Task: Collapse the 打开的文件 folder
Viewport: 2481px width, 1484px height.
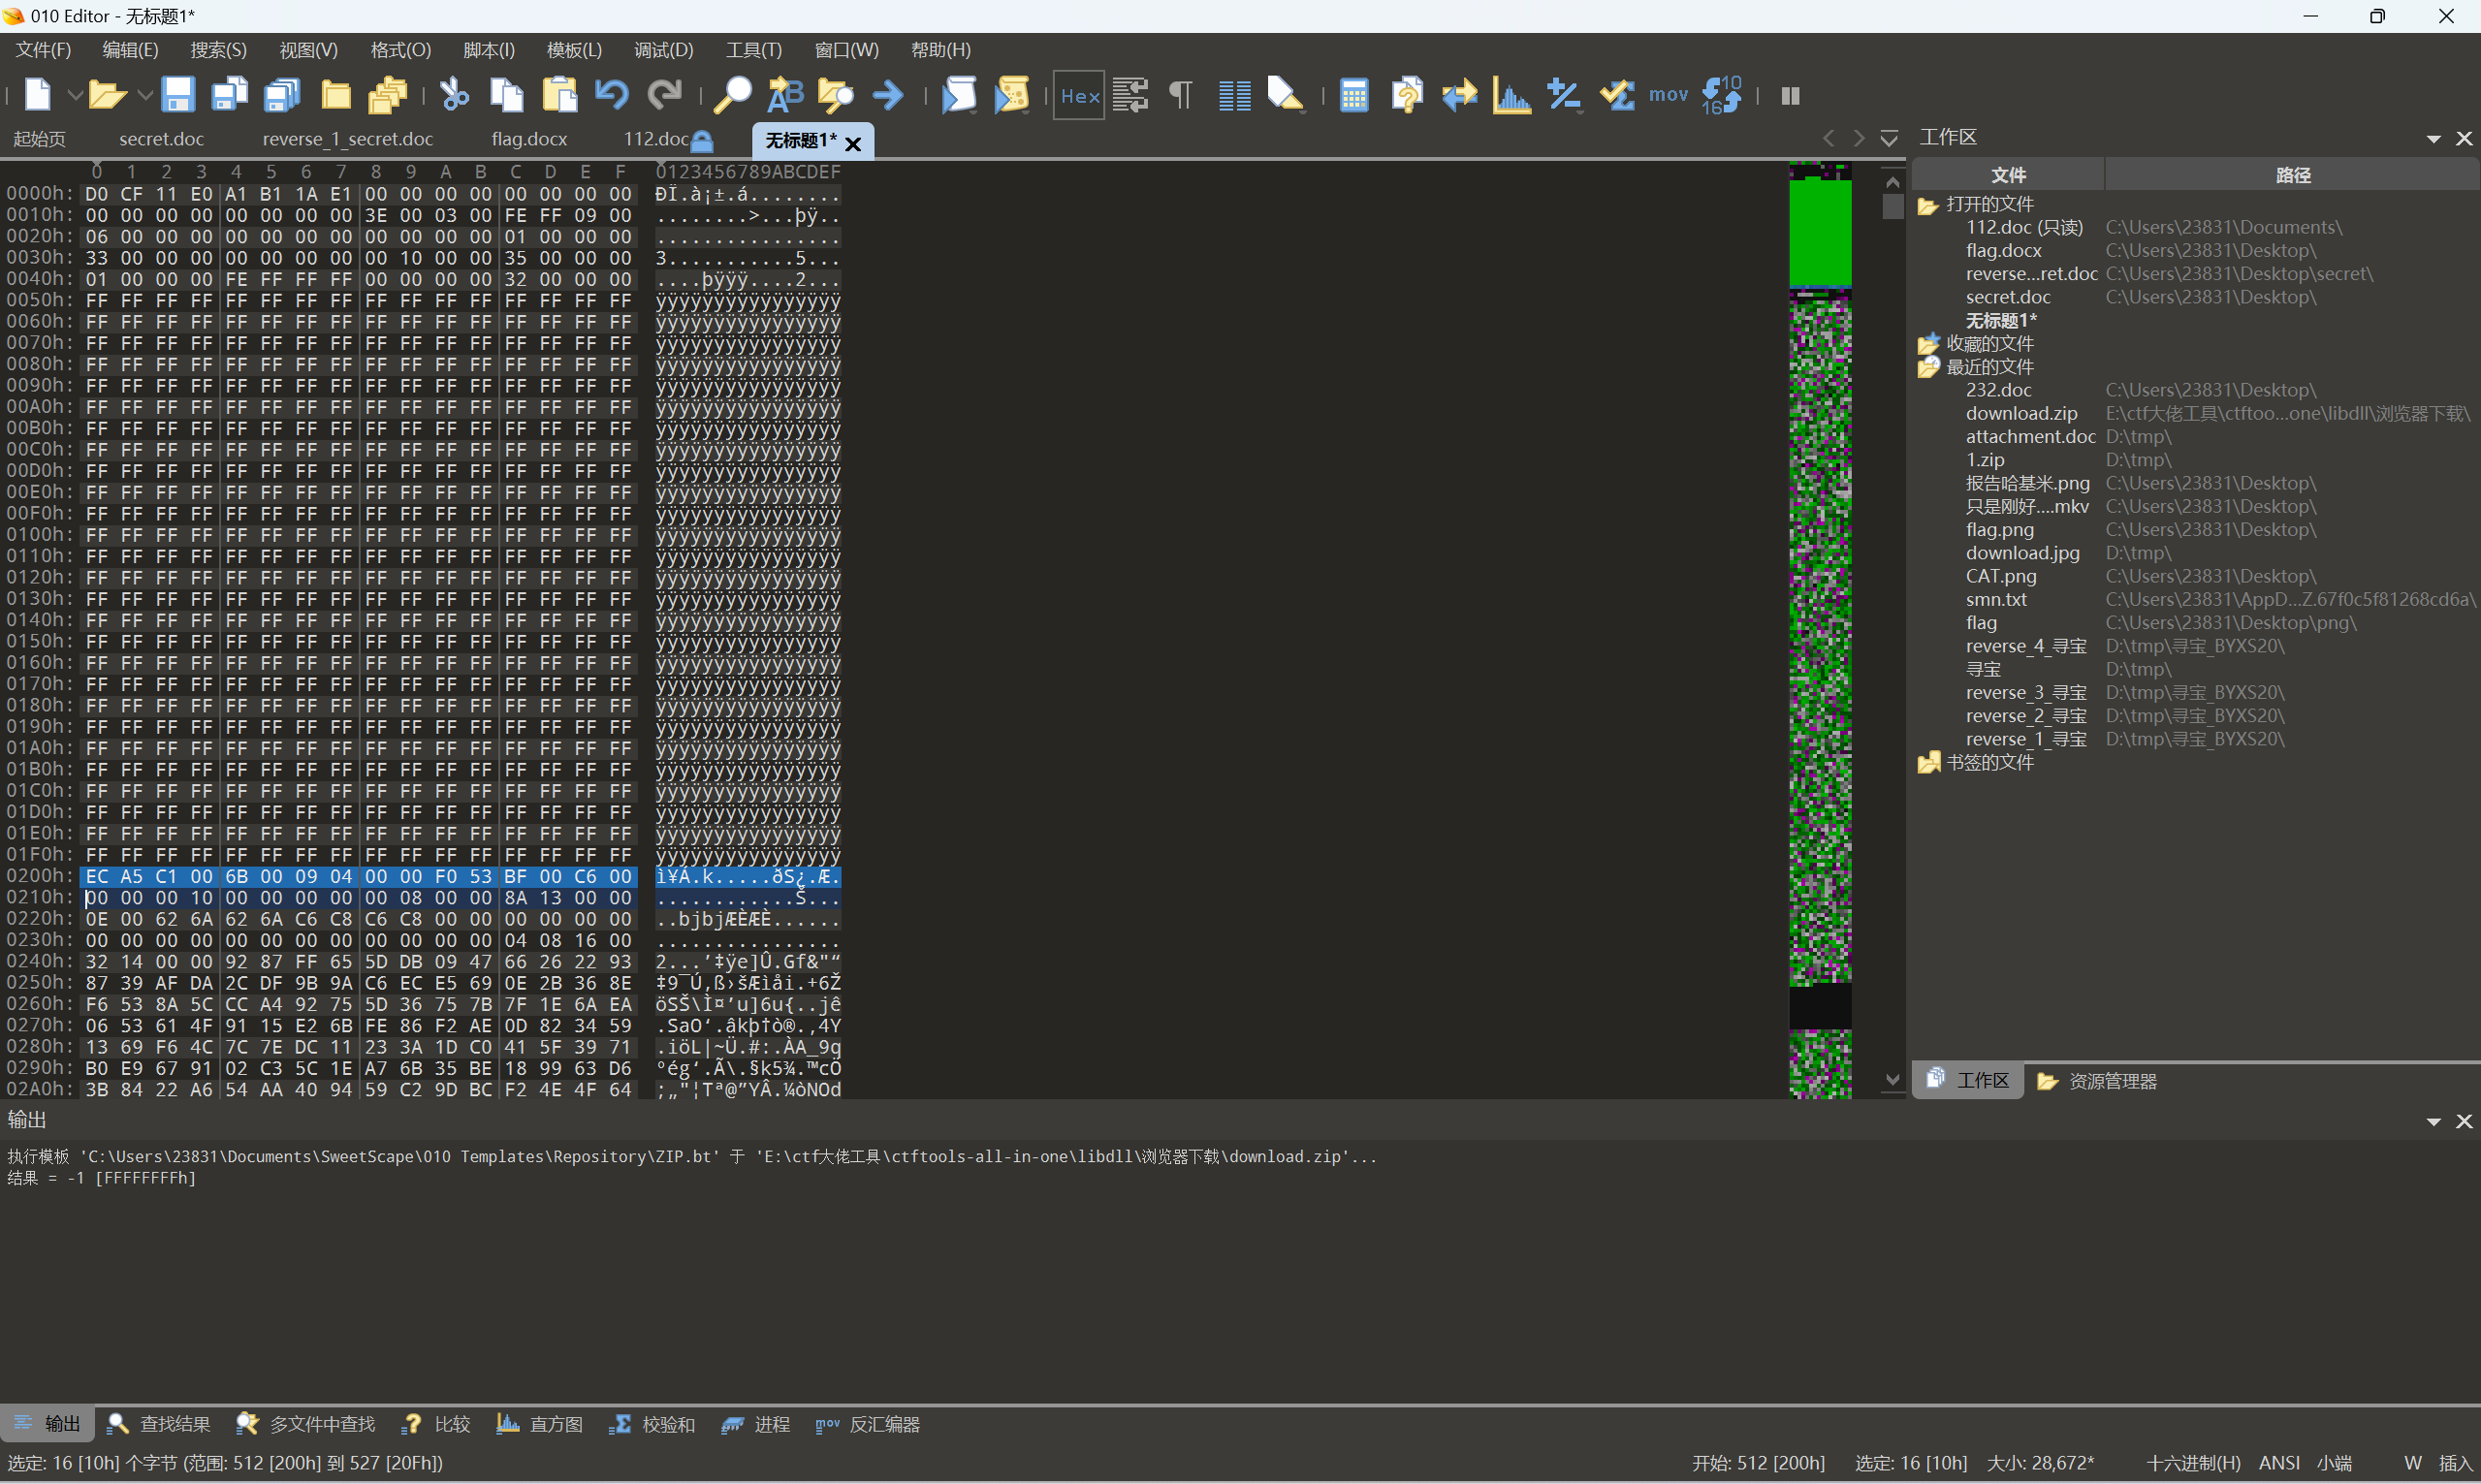Action: [1928, 205]
